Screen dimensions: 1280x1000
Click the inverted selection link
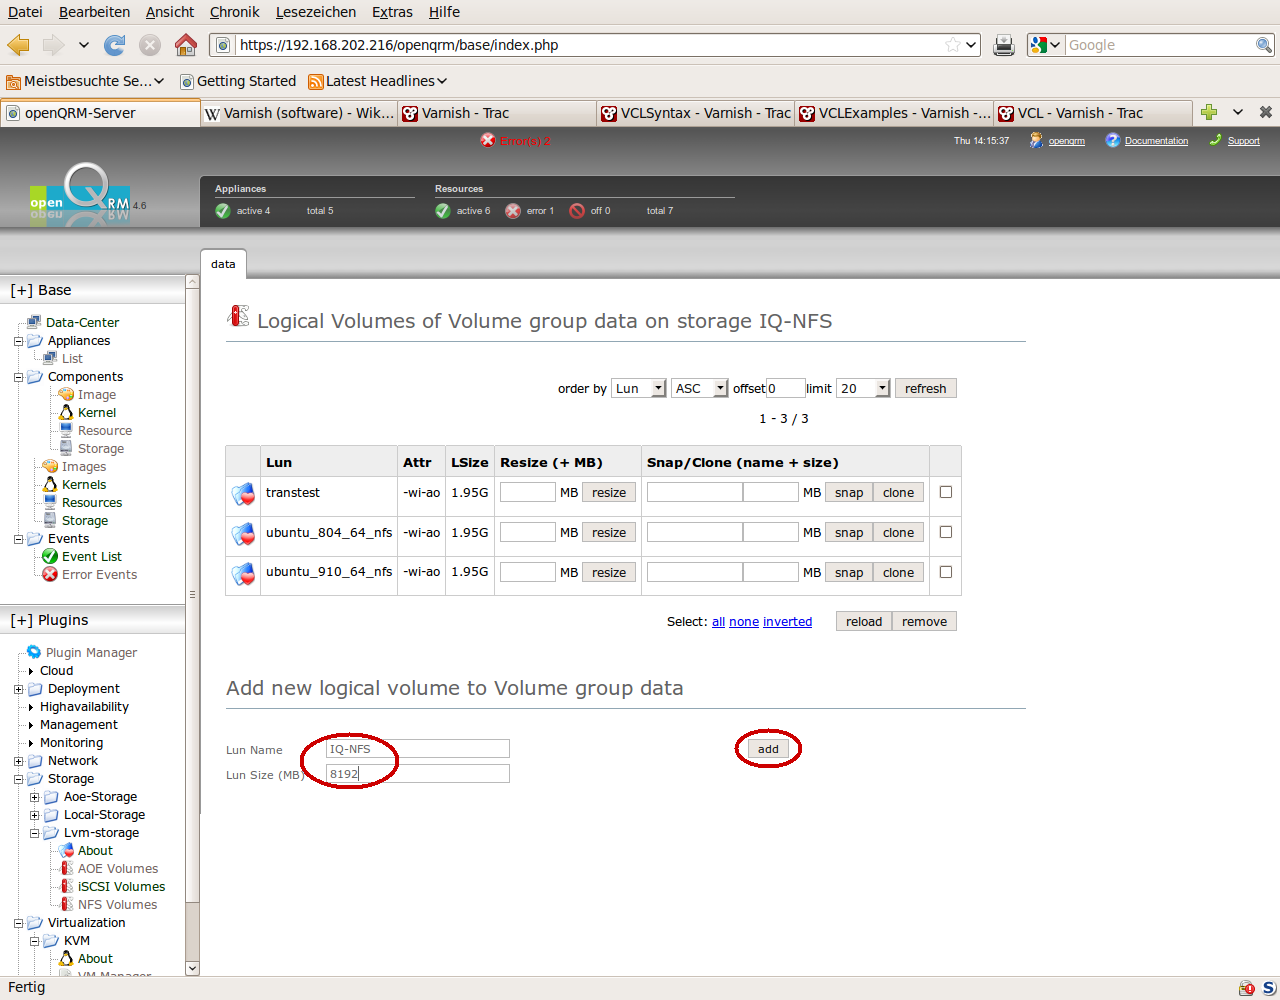[x=787, y=622]
